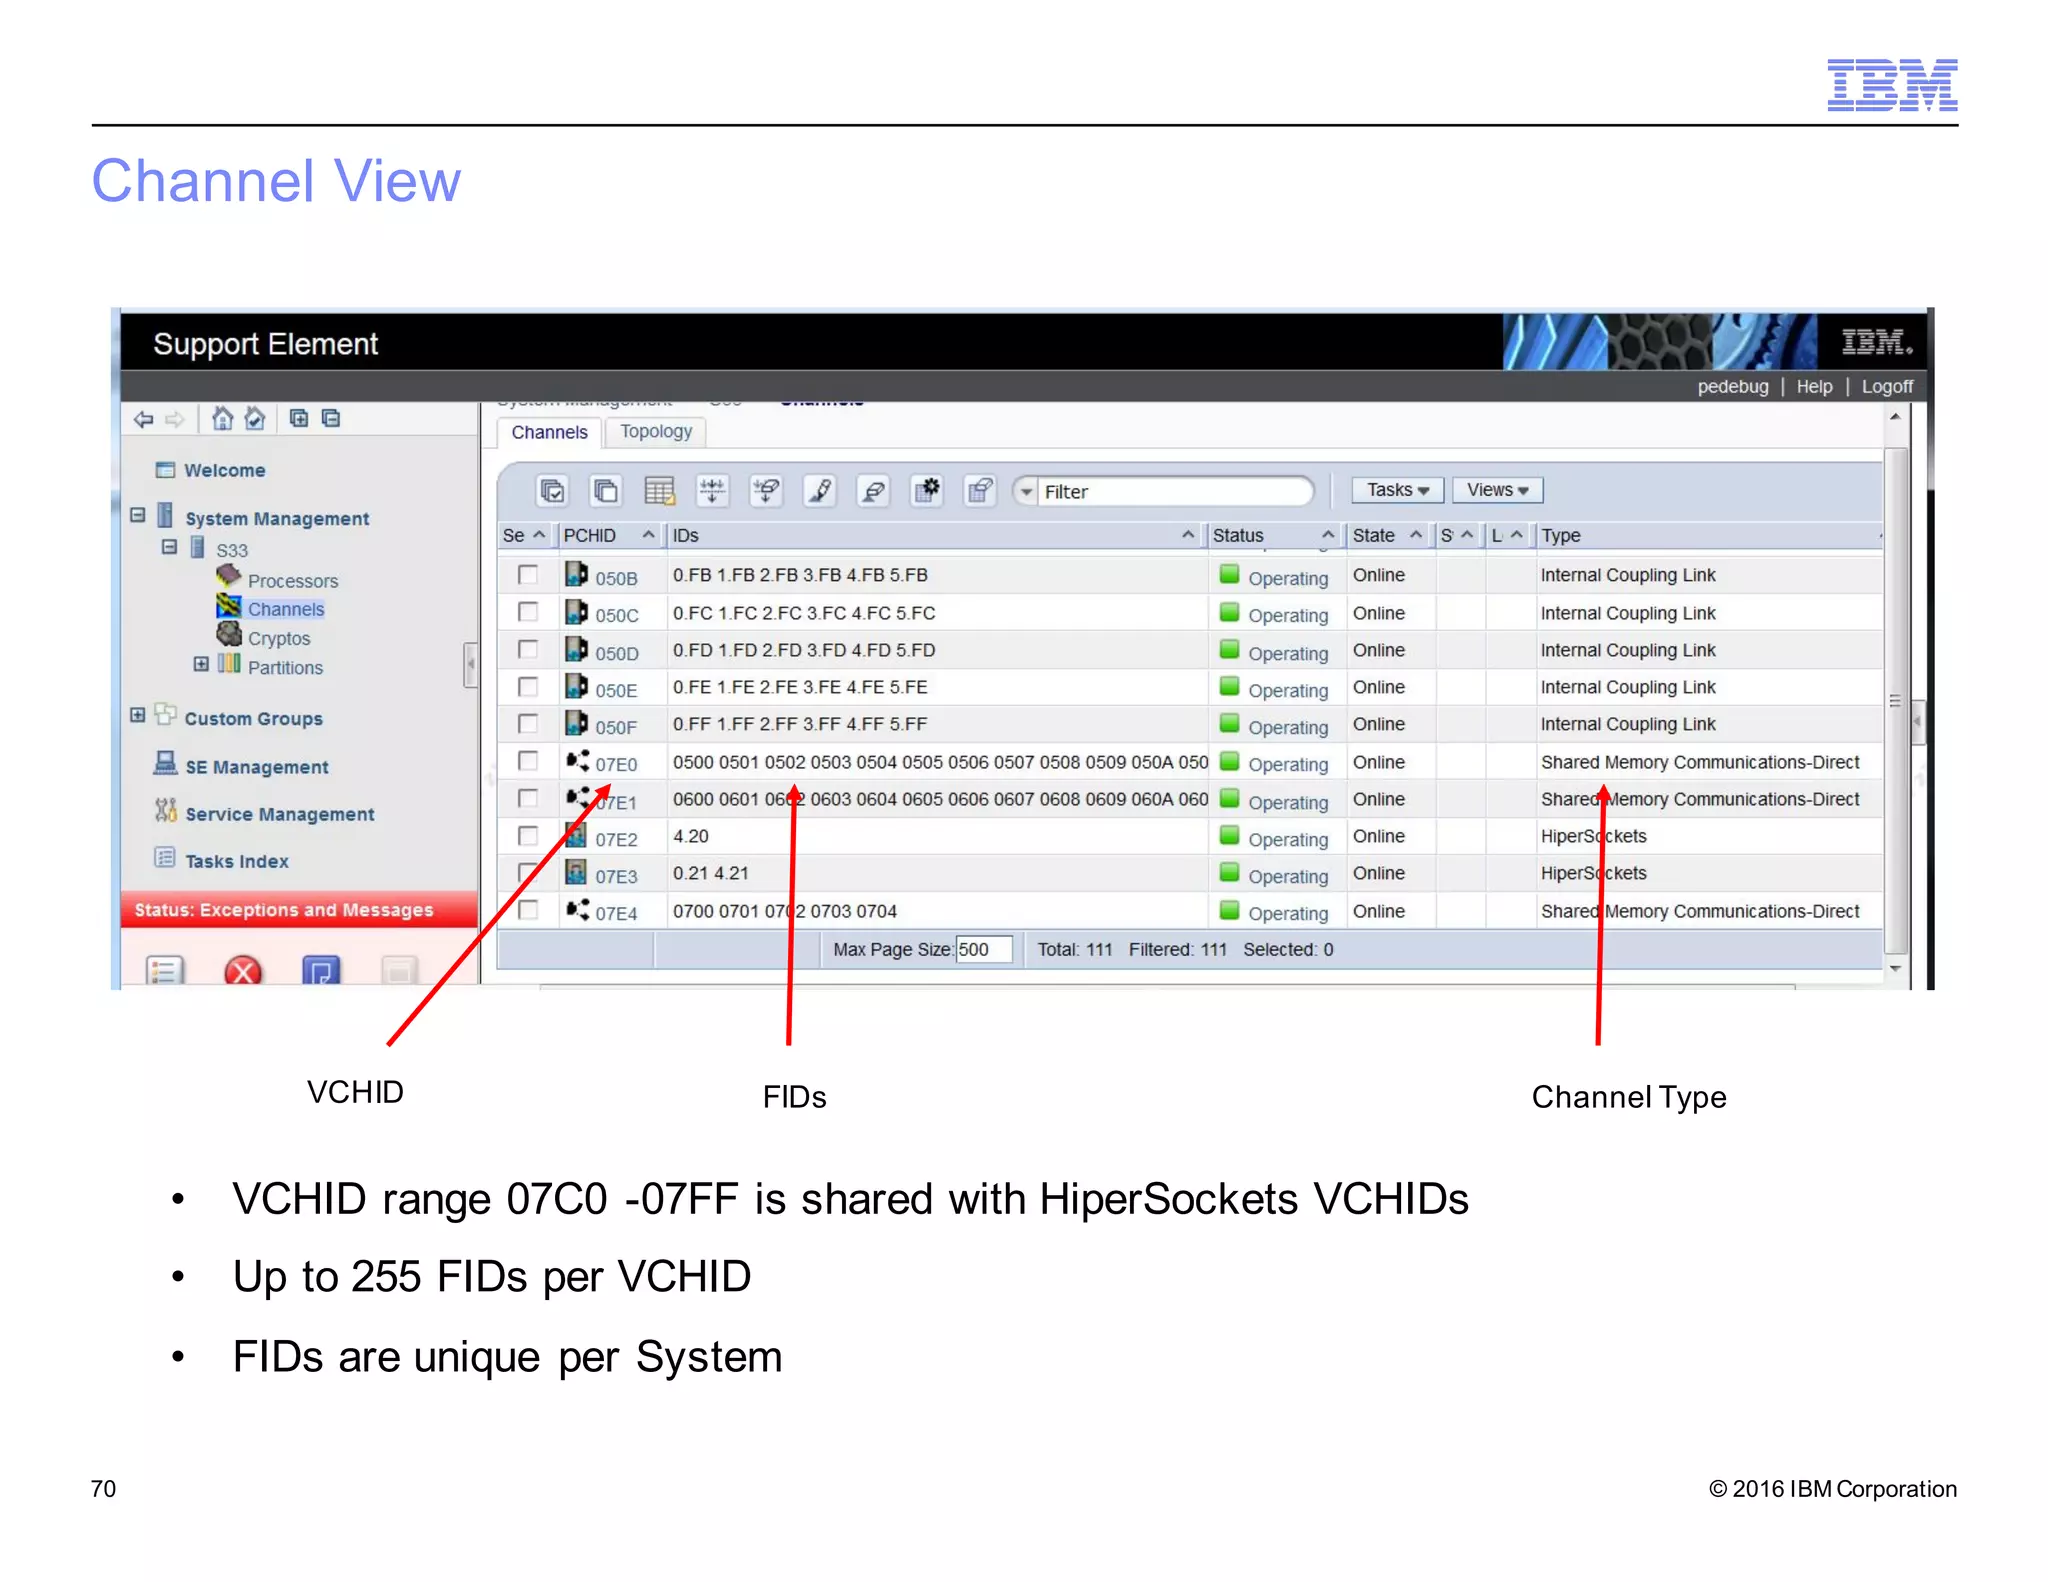Click the Clear All Filters eraser icon
The image size is (2048, 1582).
(873, 490)
